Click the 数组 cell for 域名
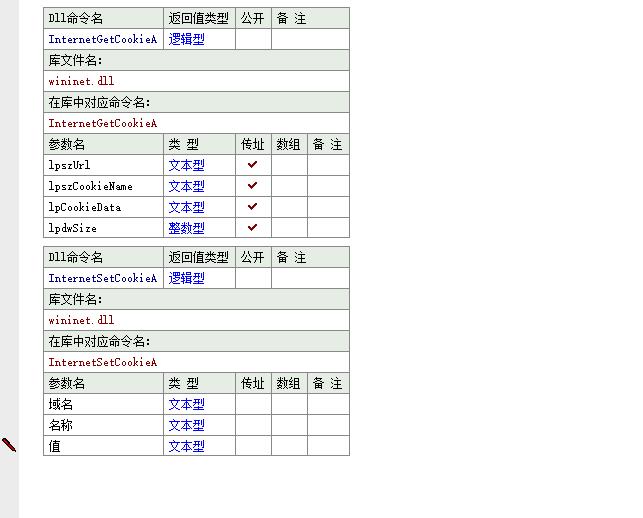Image resolution: width=643 pixels, height=518 pixels. tap(289, 404)
